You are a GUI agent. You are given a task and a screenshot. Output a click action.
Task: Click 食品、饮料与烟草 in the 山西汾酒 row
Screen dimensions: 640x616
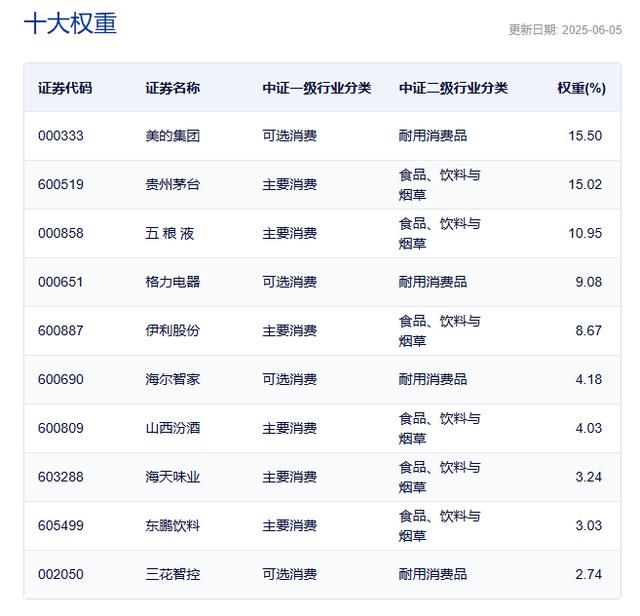point(440,429)
